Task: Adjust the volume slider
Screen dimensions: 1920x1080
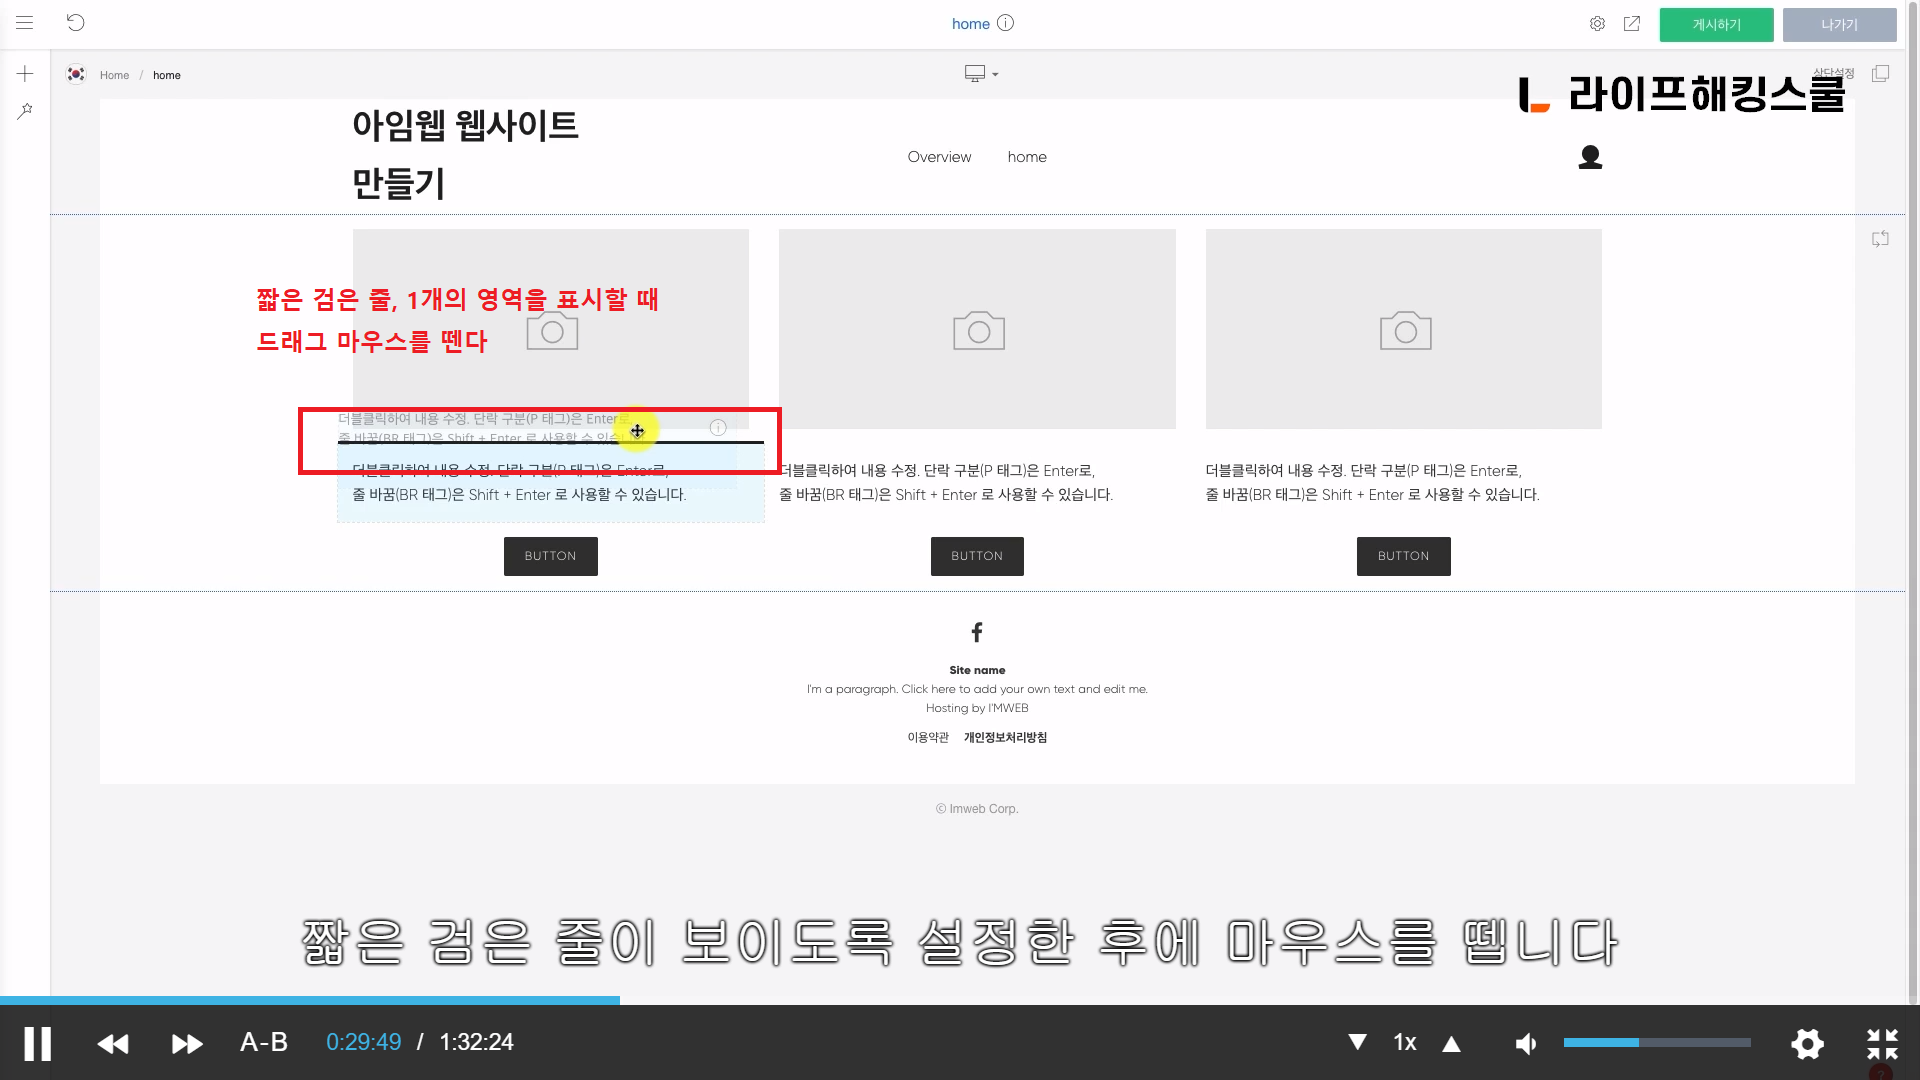Action: tap(1656, 1042)
